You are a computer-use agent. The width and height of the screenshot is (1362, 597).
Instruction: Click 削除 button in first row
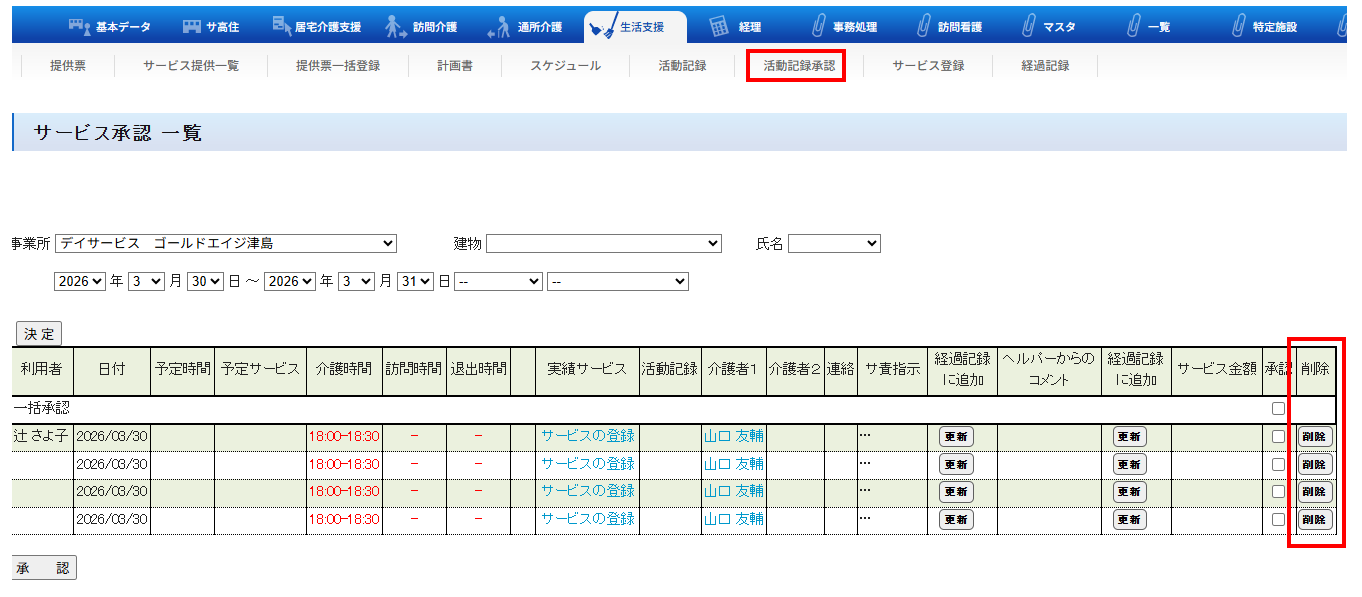coord(1314,437)
